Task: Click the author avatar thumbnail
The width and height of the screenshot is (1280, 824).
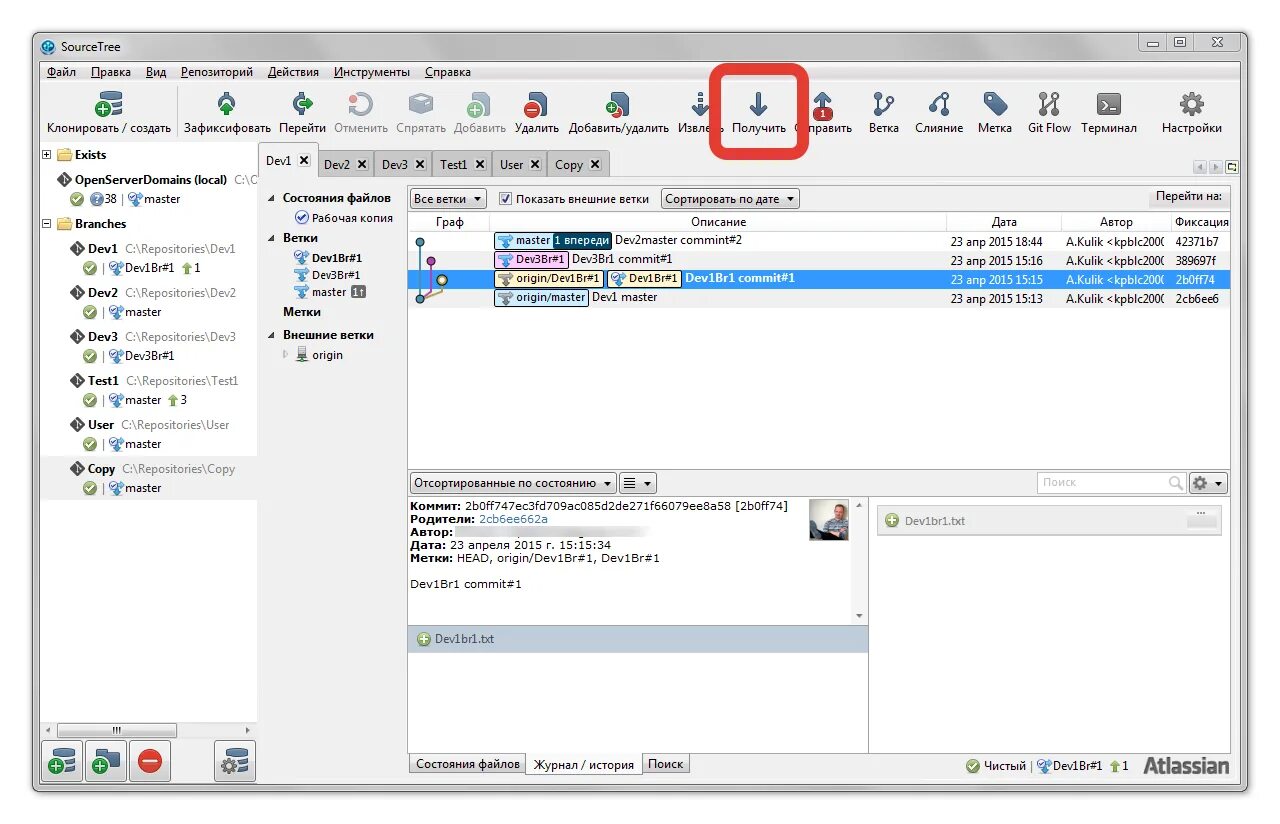Action: point(829,520)
